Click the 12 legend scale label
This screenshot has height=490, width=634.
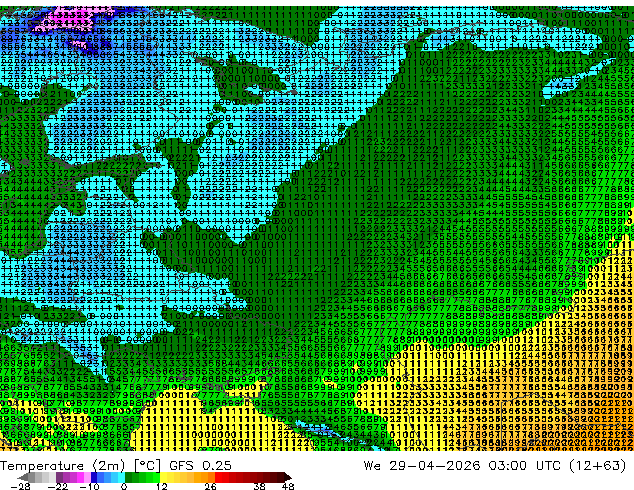(162, 486)
